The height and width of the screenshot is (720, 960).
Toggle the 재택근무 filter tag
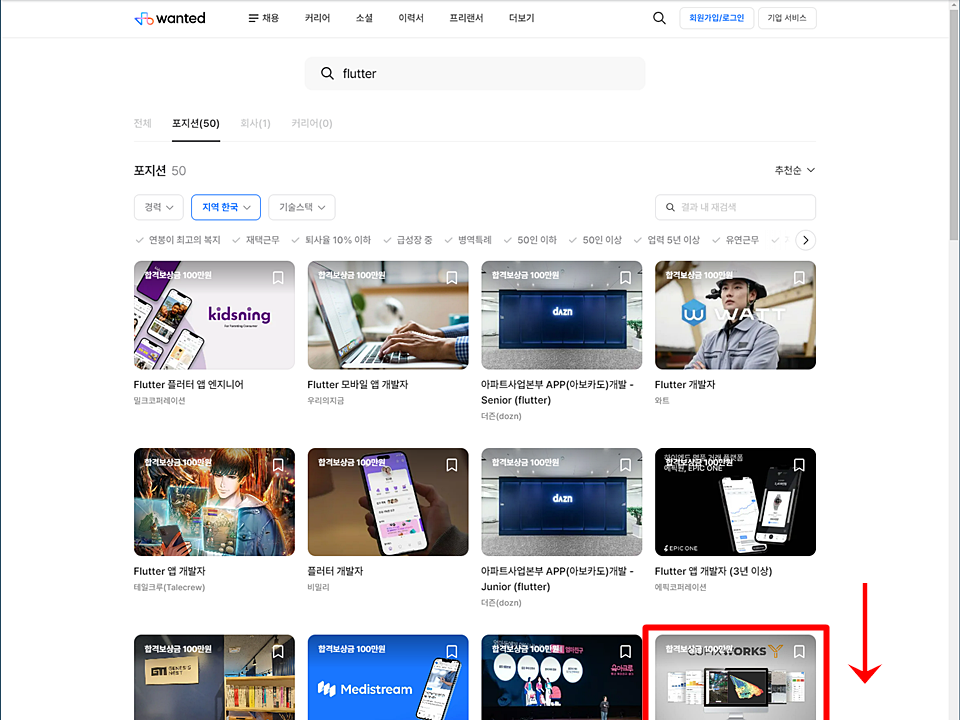256,240
